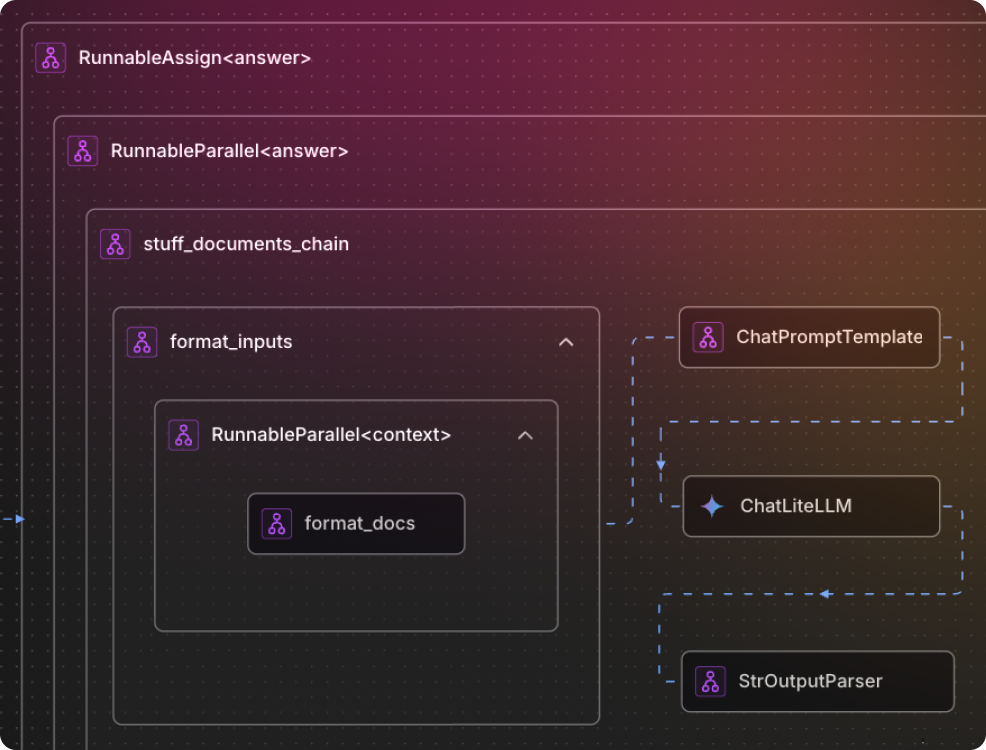The image size is (986, 750).
Task: Click the RunnableParallel<answer> label
Action: pos(230,151)
